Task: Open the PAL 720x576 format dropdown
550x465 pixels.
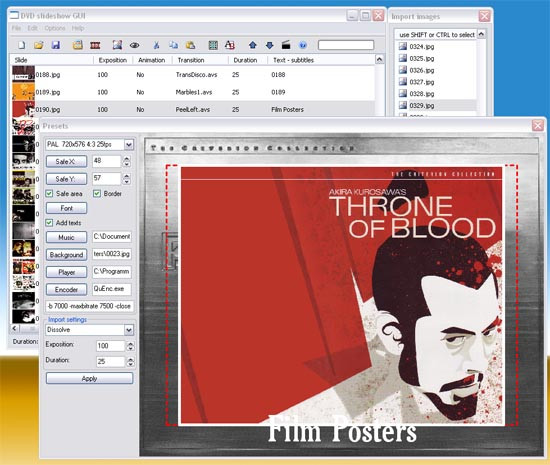Action: (129, 144)
